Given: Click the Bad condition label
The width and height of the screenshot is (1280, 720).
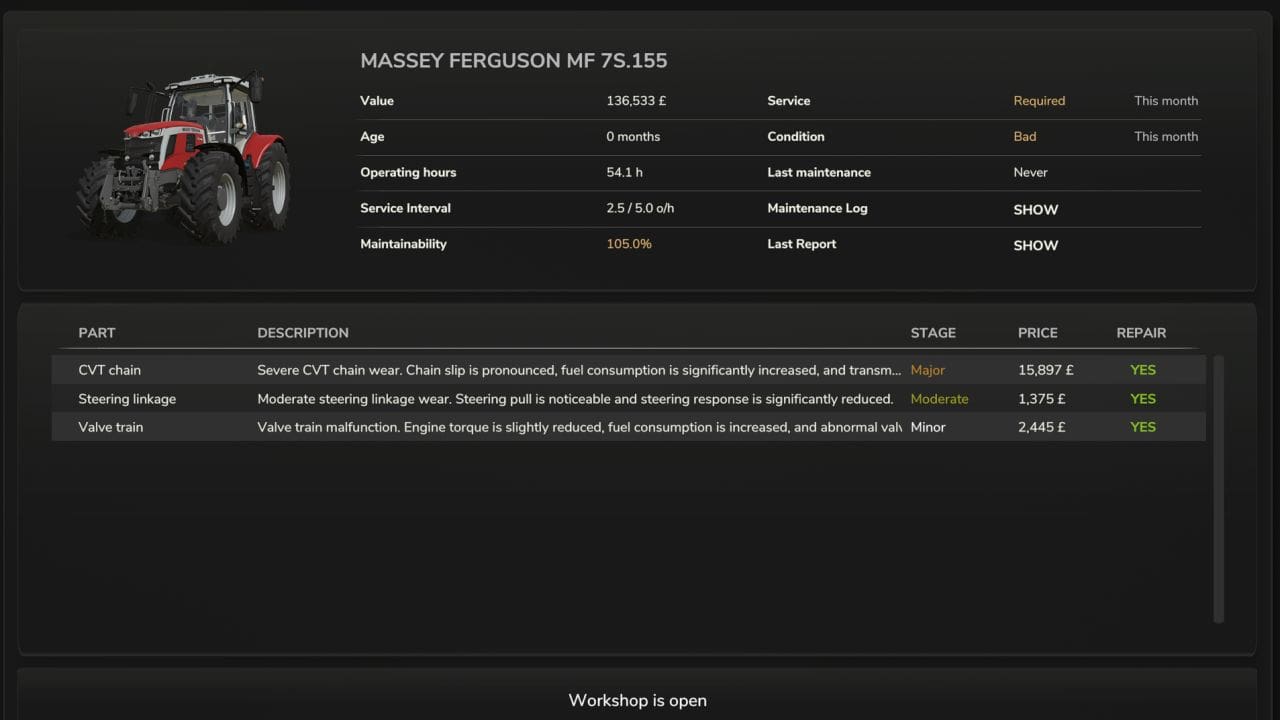Looking at the screenshot, I should tap(1024, 136).
